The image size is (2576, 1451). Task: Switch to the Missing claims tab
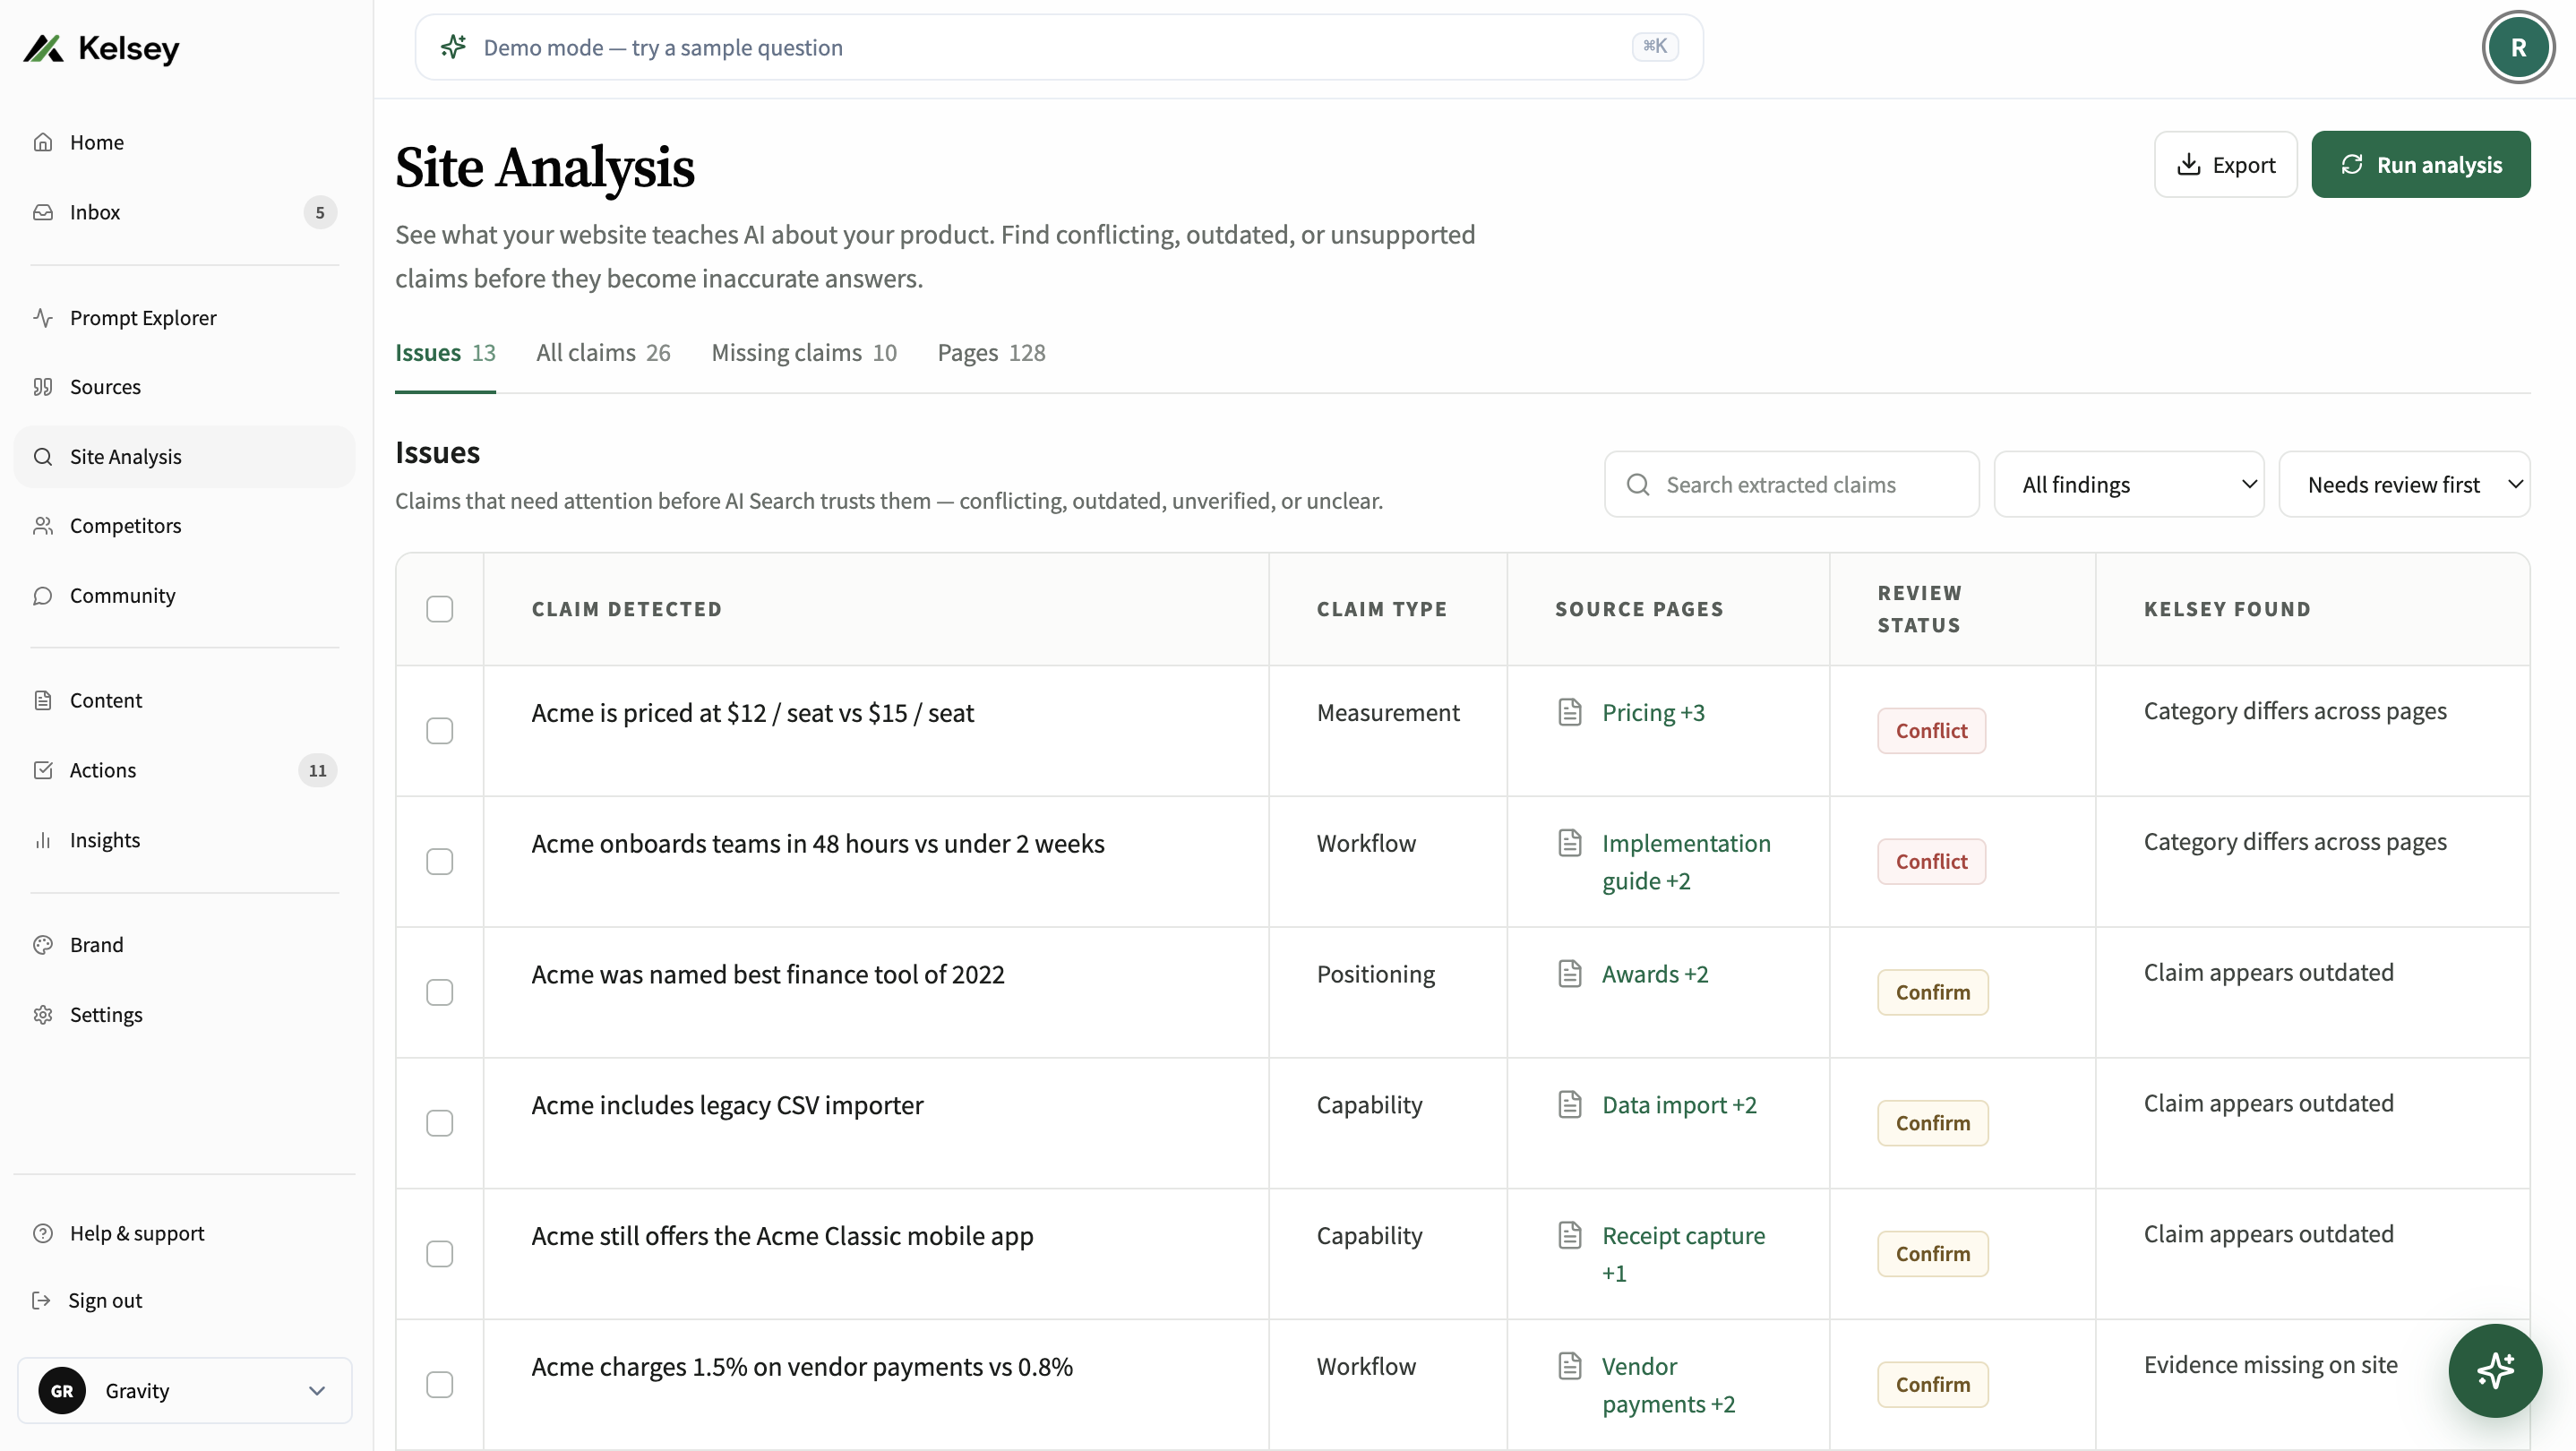(x=804, y=352)
